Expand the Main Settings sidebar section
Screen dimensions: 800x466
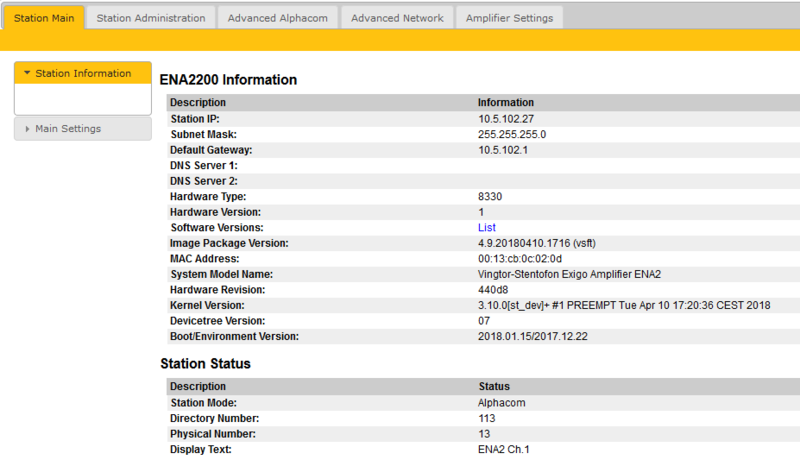click(x=67, y=128)
